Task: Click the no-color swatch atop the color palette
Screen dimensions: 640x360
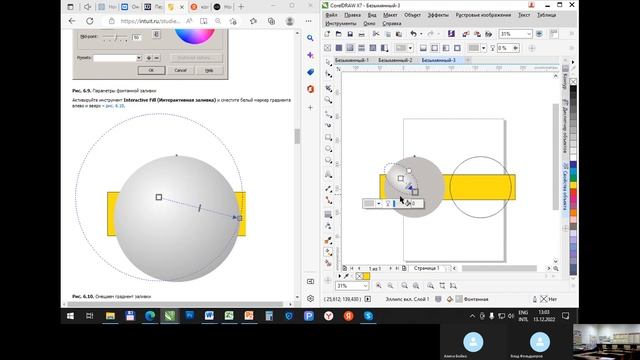Action: pyautogui.click(x=573, y=82)
